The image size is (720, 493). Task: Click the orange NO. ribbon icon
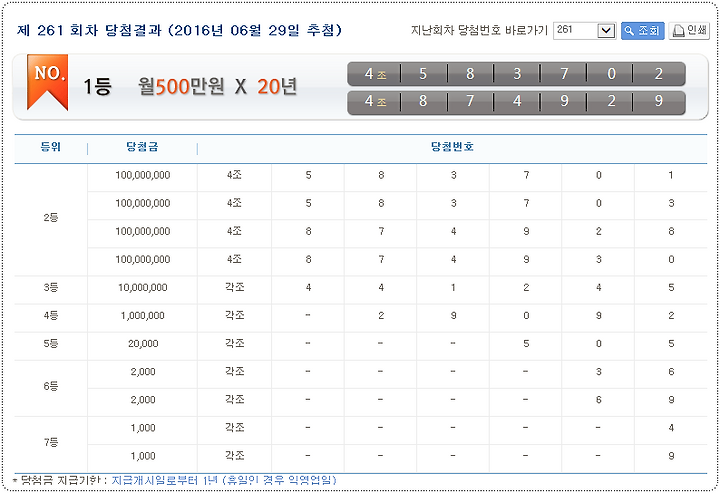pyautogui.click(x=48, y=82)
